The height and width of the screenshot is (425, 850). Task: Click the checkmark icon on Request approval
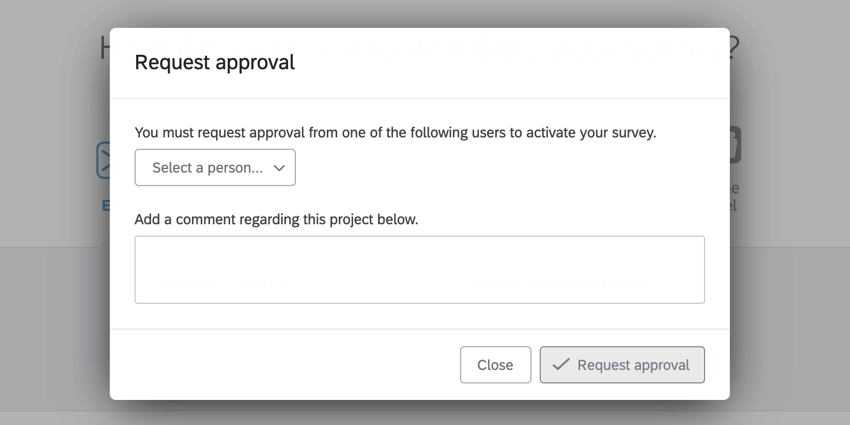(x=561, y=364)
